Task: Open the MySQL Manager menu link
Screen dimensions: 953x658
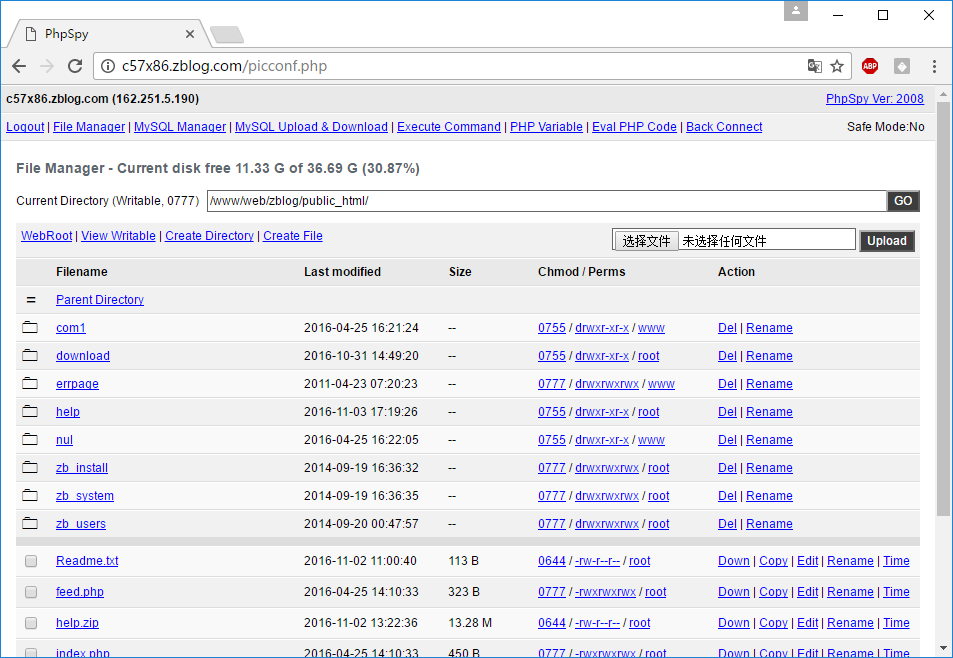Action: (x=180, y=127)
